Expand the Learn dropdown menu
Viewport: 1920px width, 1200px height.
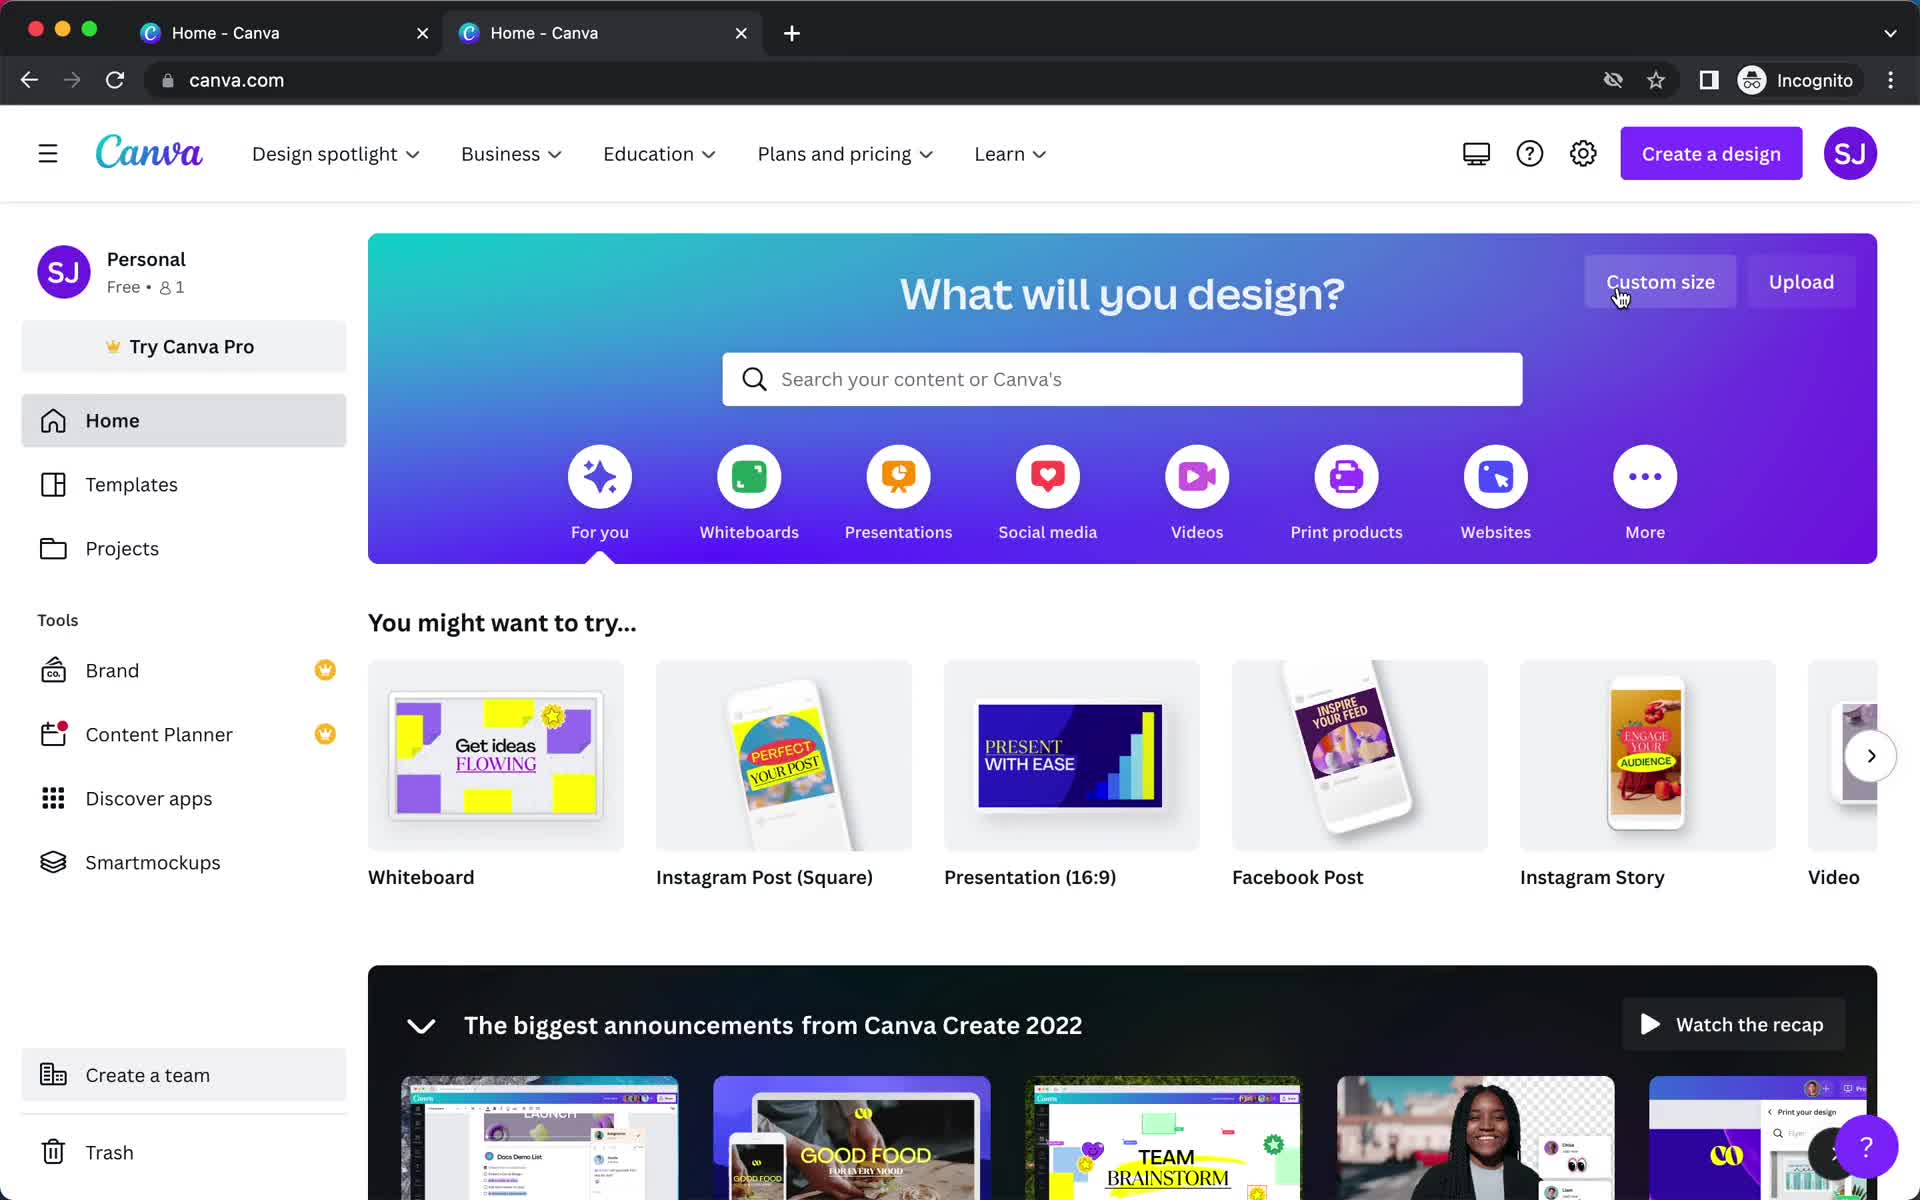pos(1010,154)
